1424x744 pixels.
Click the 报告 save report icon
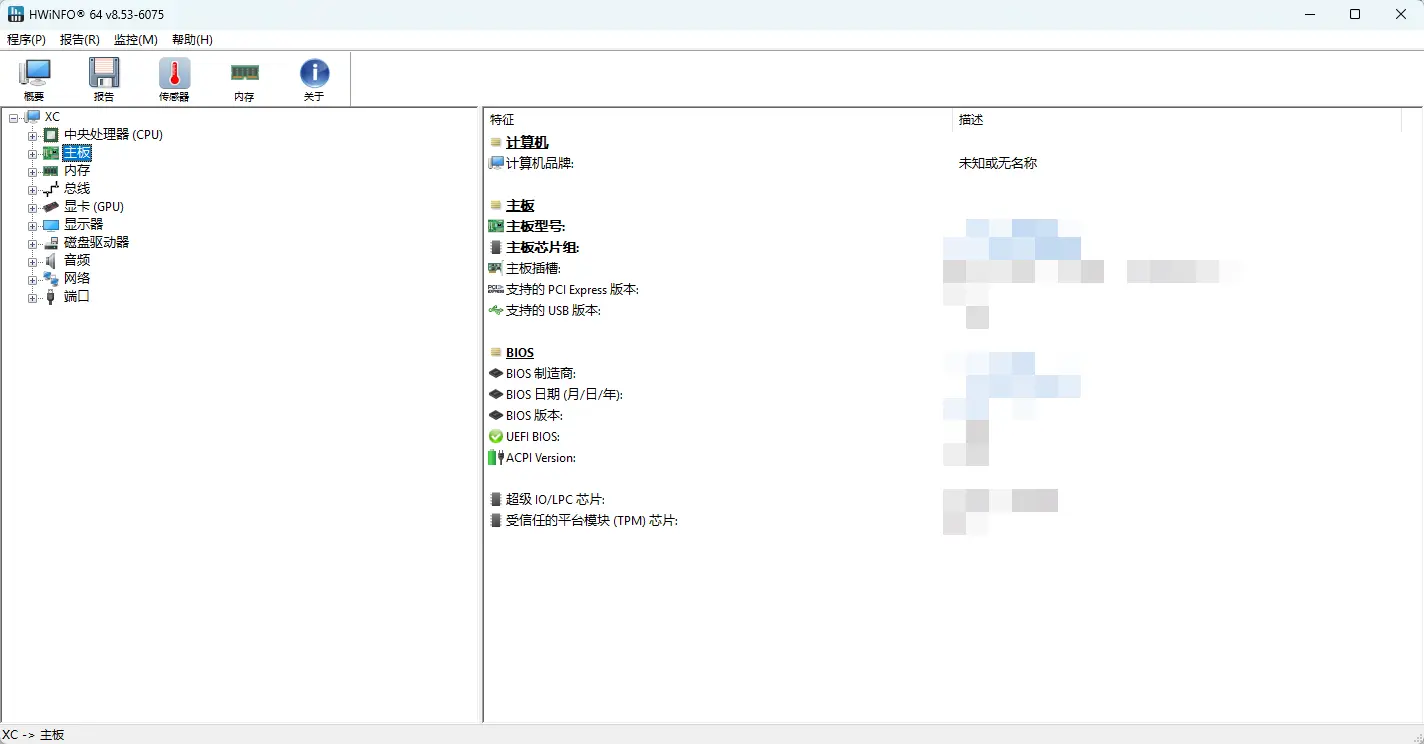(x=104, y=73)
